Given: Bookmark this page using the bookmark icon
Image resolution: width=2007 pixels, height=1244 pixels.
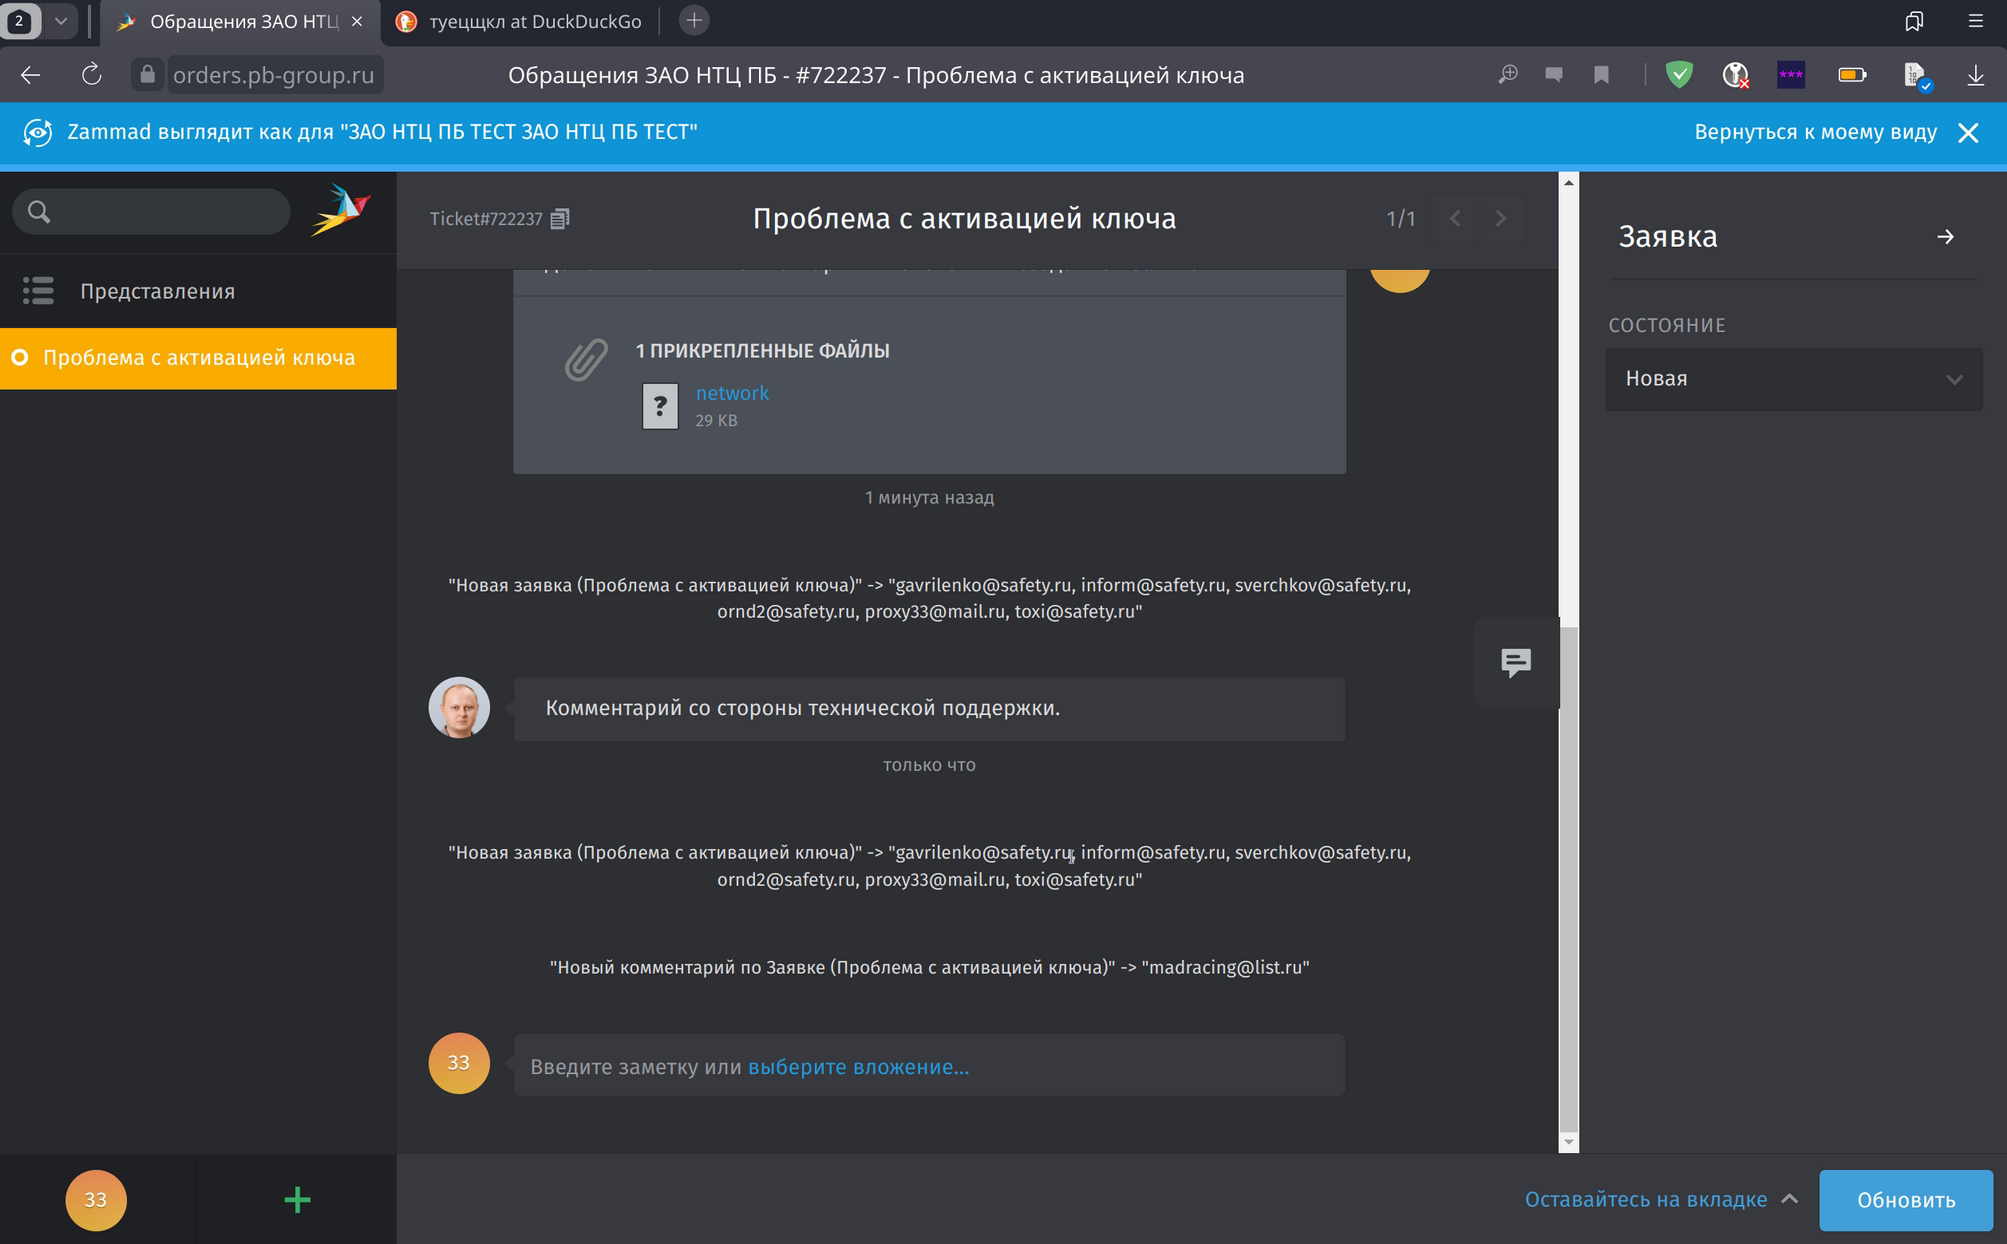Looking at the screenshot, I should point(1601,75).
